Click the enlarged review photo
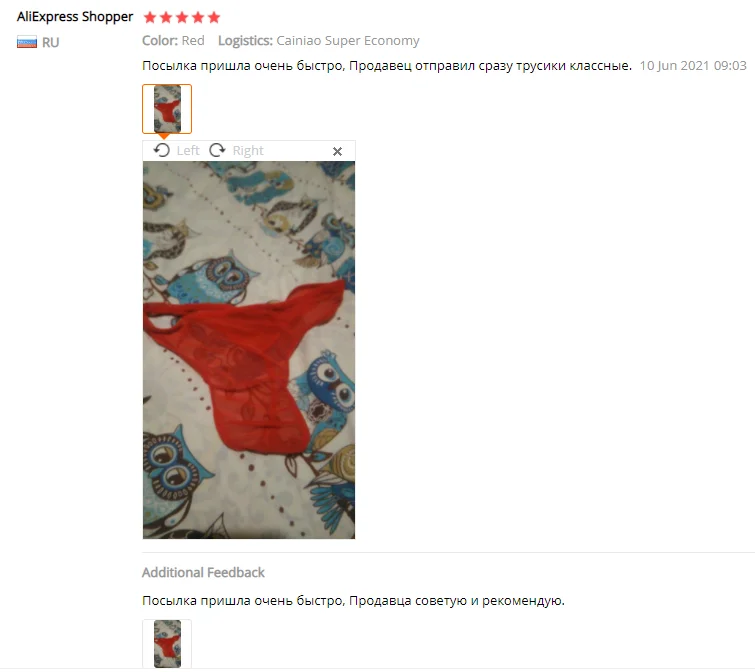This screenshot has height=672, width=755. (249, 350)
